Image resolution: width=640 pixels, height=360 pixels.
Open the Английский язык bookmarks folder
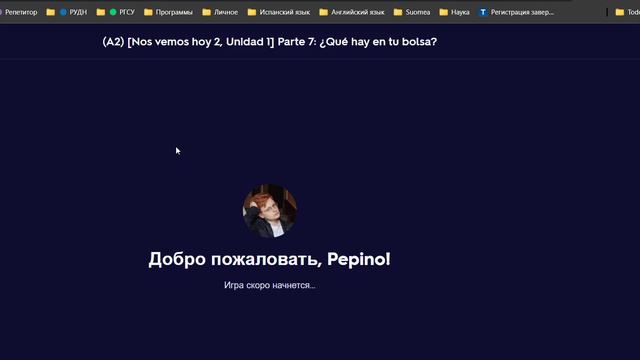tap(352, 12)
